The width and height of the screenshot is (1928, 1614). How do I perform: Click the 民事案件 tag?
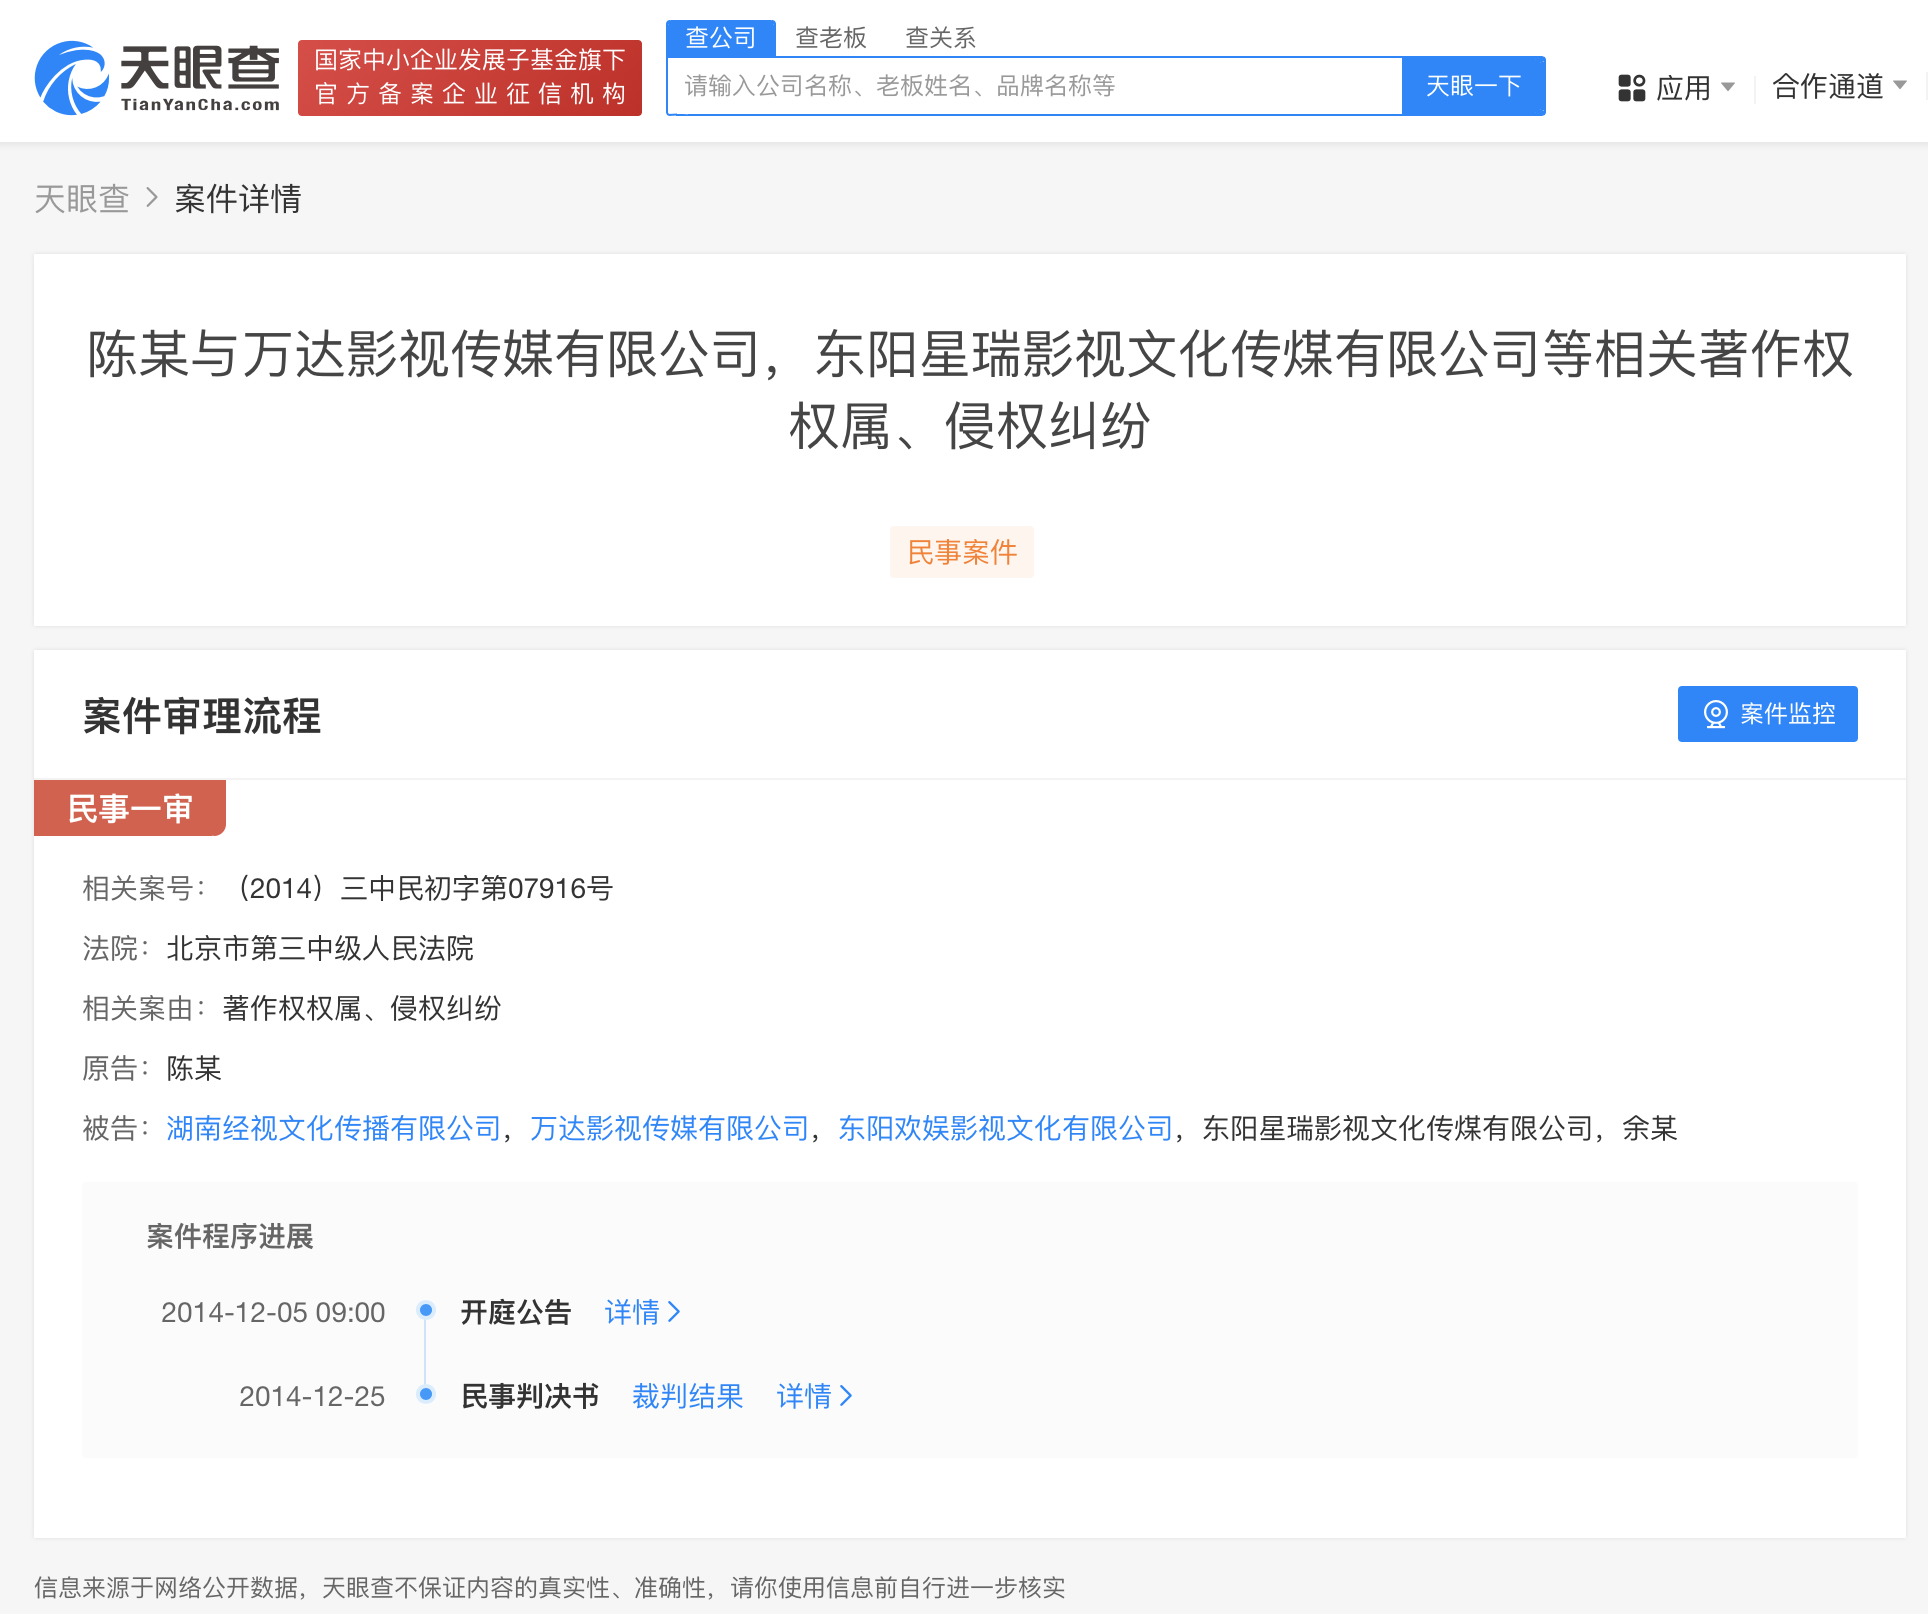click(x=962, y=552)
